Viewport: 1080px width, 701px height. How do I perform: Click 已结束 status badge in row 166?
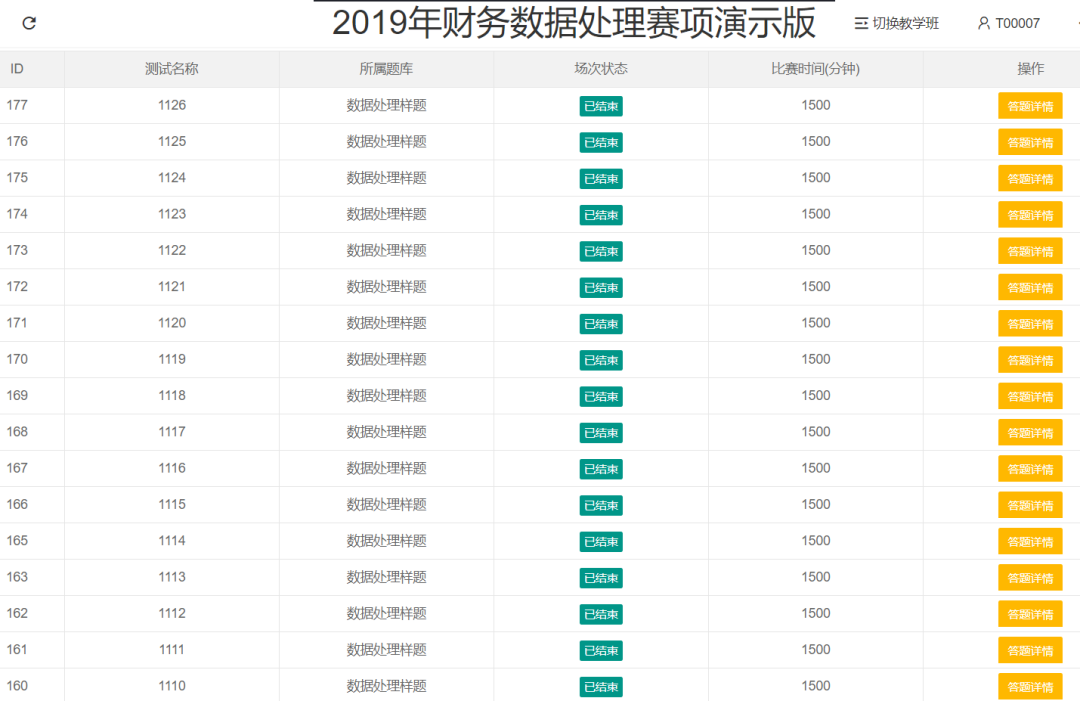pyautogui.click(x=601, y=505)
